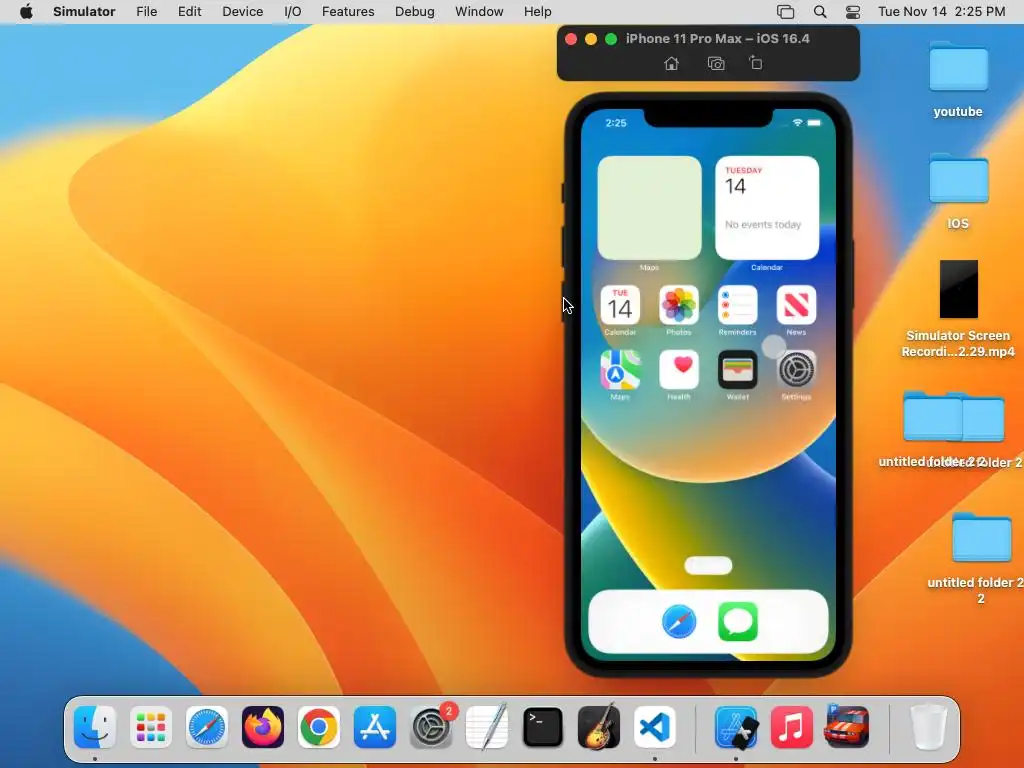1024x768 pixels.
Task: Open the Help menu
Action: (x=537, y=12)
